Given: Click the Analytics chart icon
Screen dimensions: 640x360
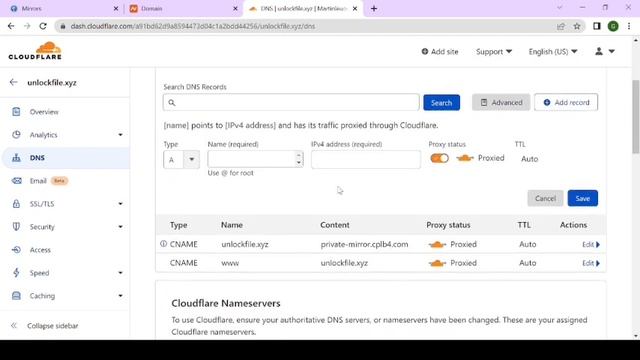Looking at the screenshot, I should pyautogui.click(x=16, y=135).
